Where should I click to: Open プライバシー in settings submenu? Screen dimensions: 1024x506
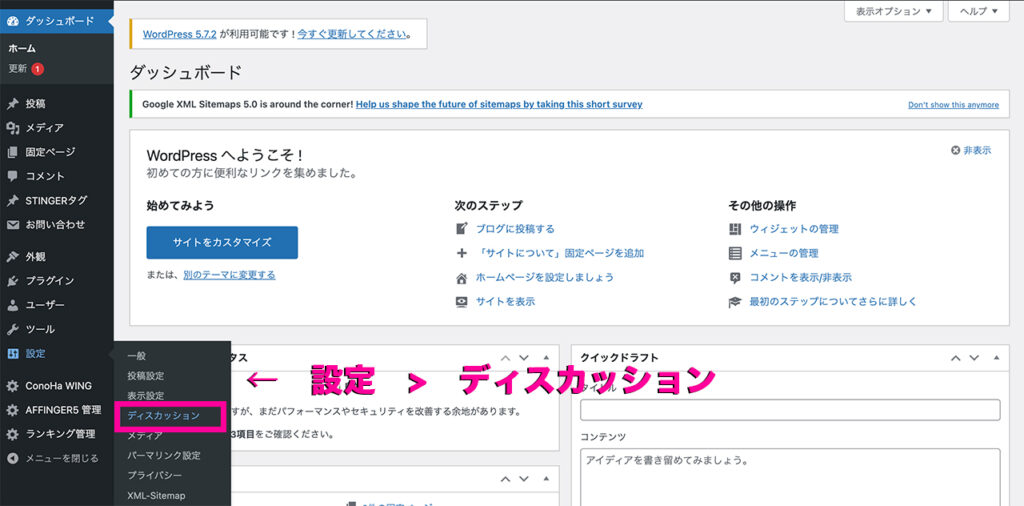click(x=155, y=475)
